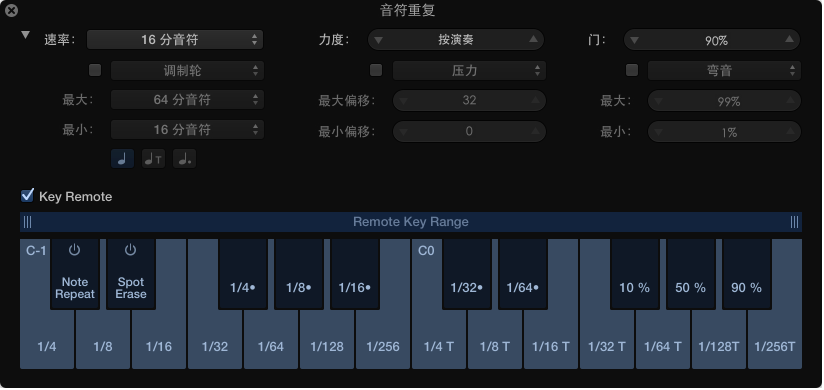Increase 力度 using the right arrow

533,39
